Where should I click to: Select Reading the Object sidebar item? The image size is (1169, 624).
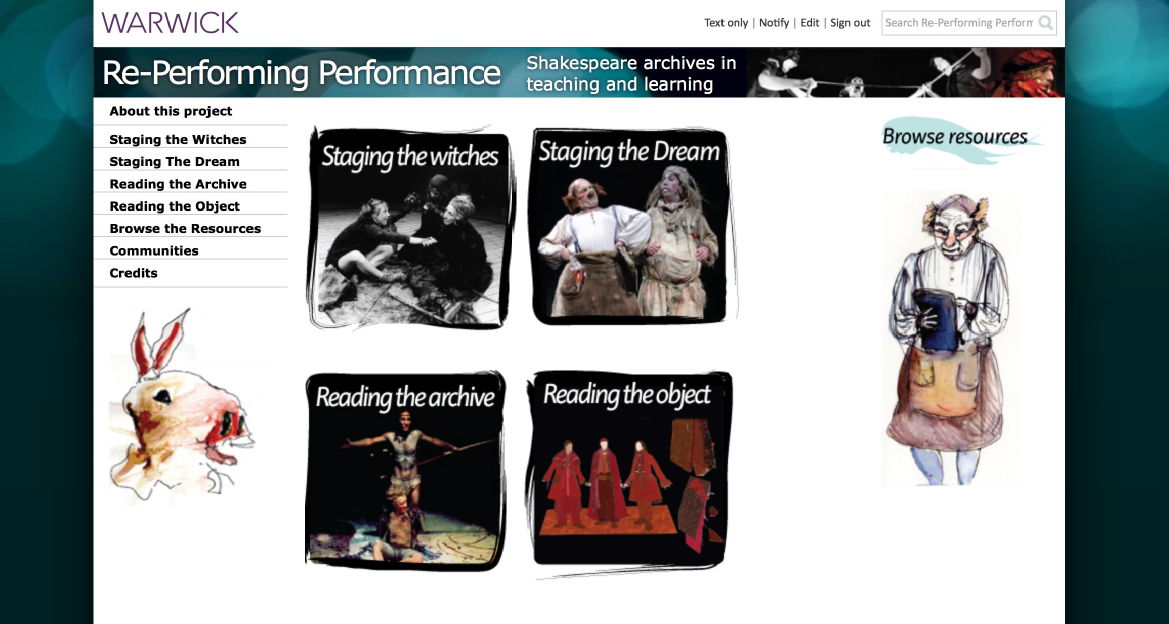(174, 207)
